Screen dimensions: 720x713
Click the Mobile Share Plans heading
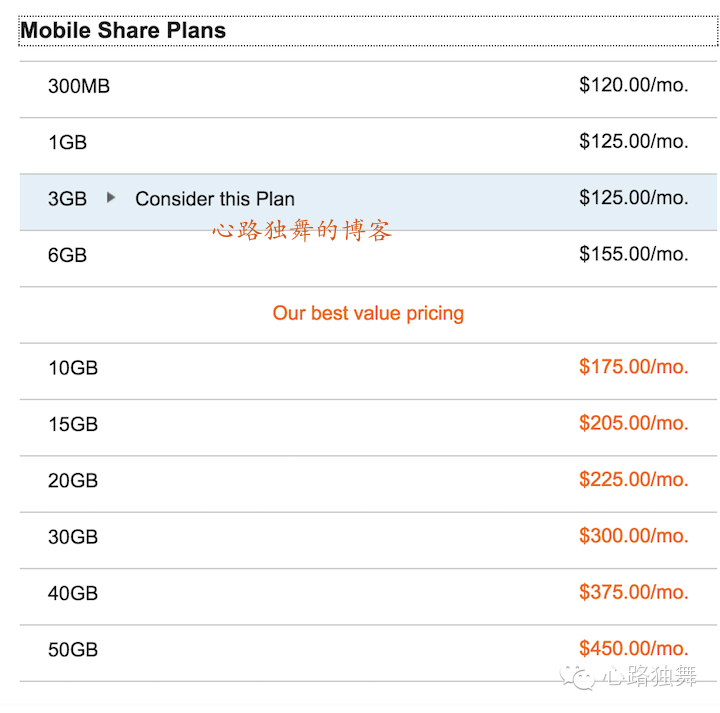click(x=123, y=30)
